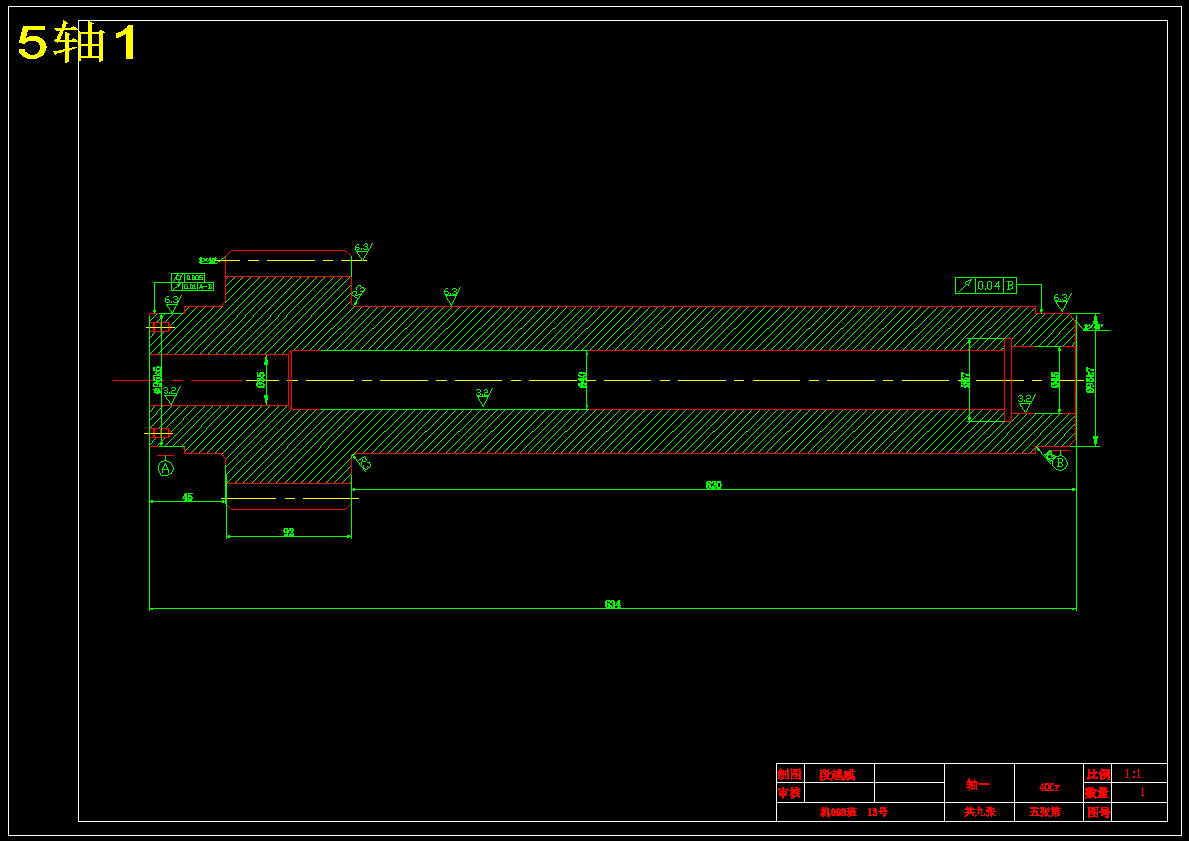Select the overall length dimension 634
Image resolution: width=1189 pixels, height=841 pixels.
click(x=613, y=604)
